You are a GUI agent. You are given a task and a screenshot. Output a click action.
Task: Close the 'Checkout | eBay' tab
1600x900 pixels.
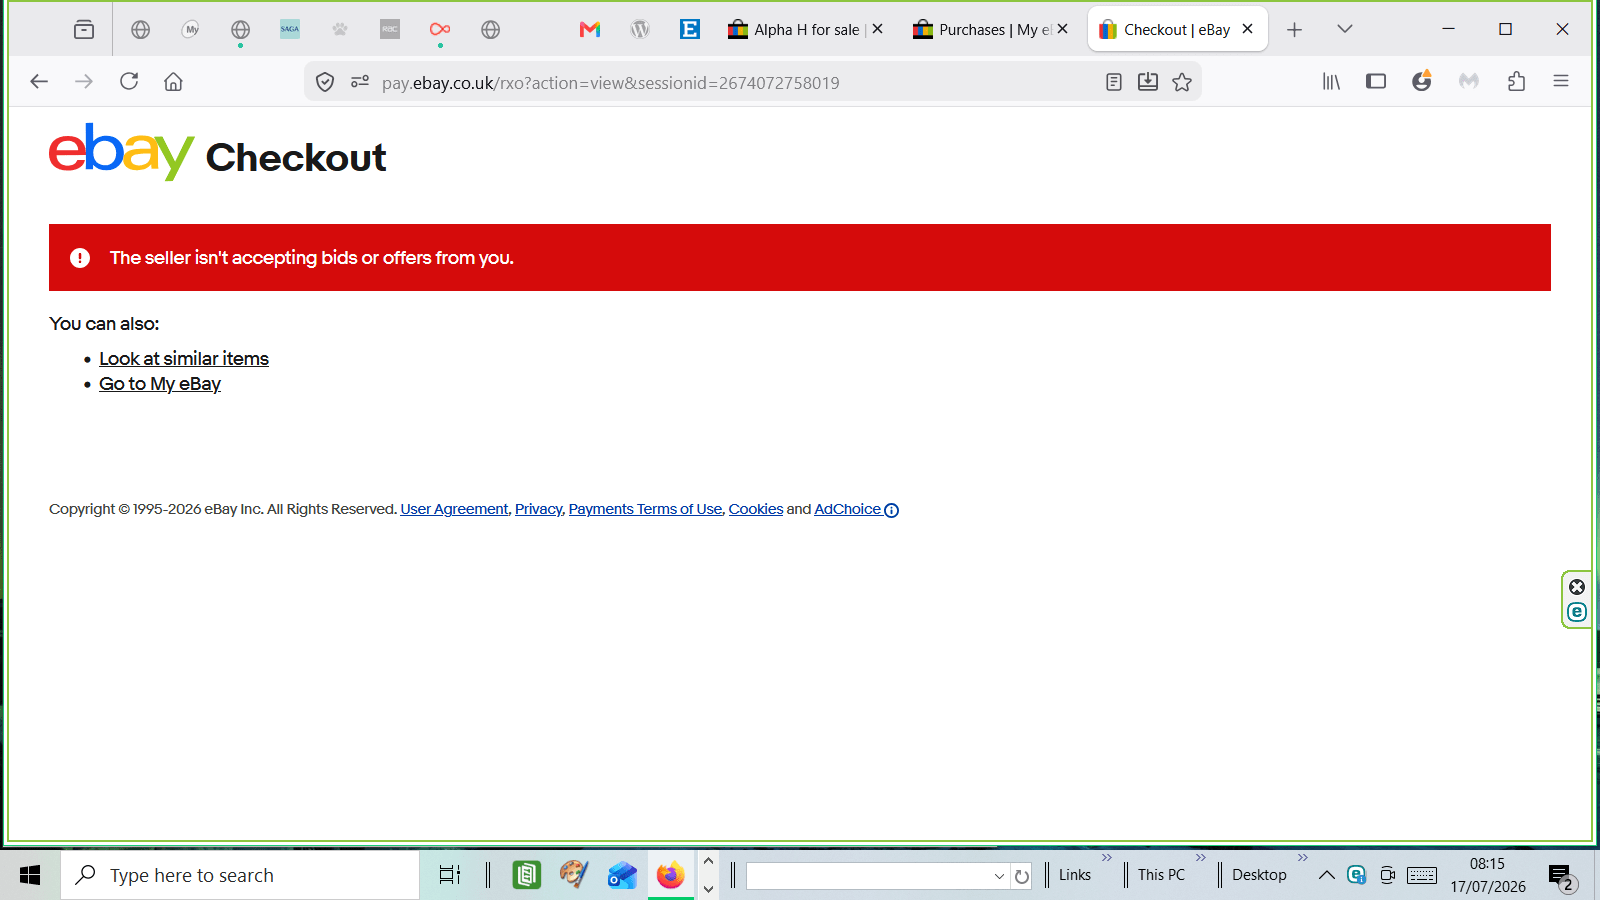pos(1247,29)
